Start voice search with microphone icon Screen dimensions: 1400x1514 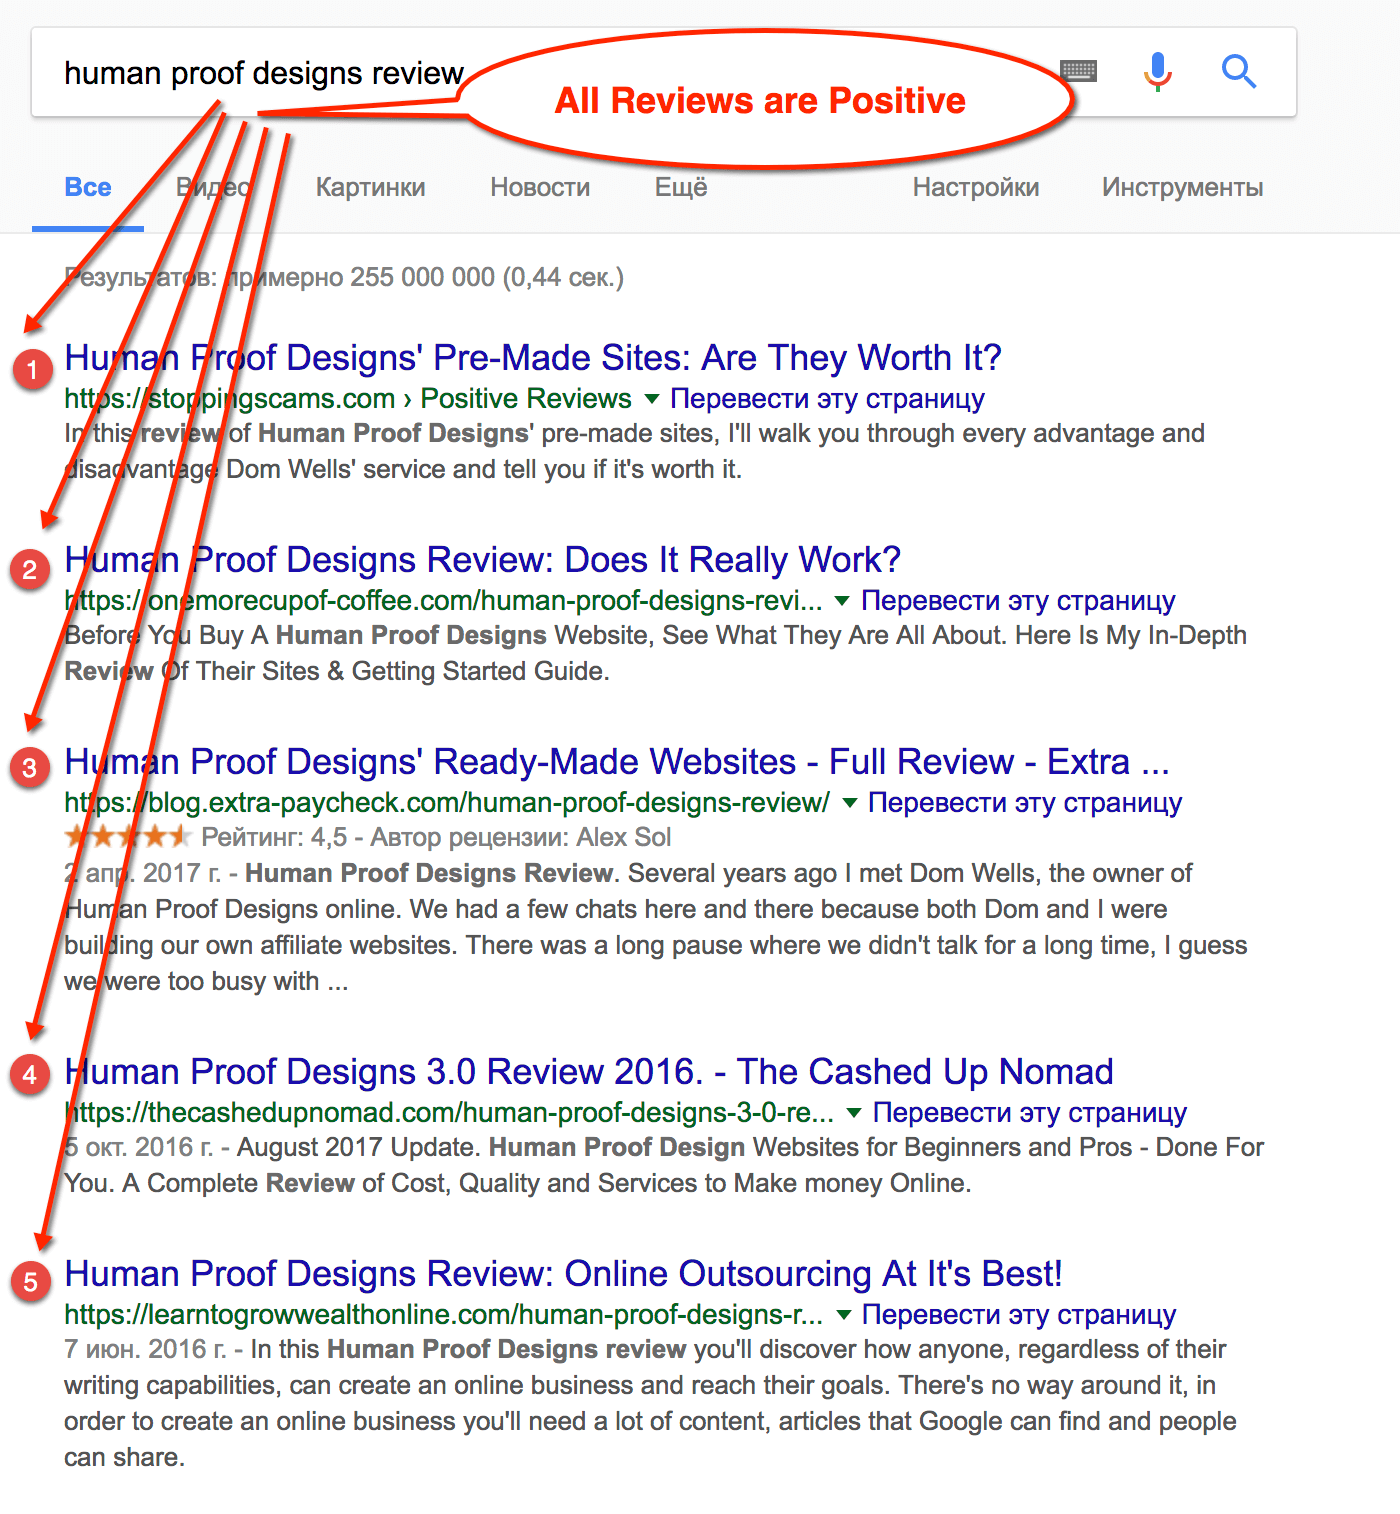1158,71
